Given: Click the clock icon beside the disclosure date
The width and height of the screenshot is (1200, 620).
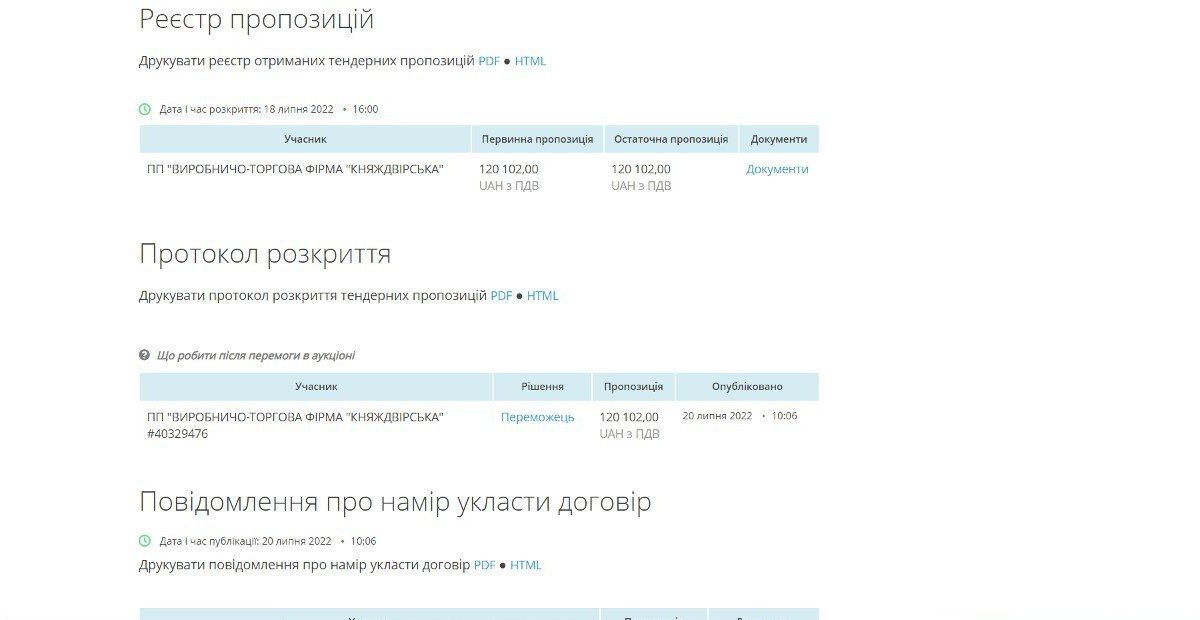Looking at the screenshot, I should coord(145,109).
